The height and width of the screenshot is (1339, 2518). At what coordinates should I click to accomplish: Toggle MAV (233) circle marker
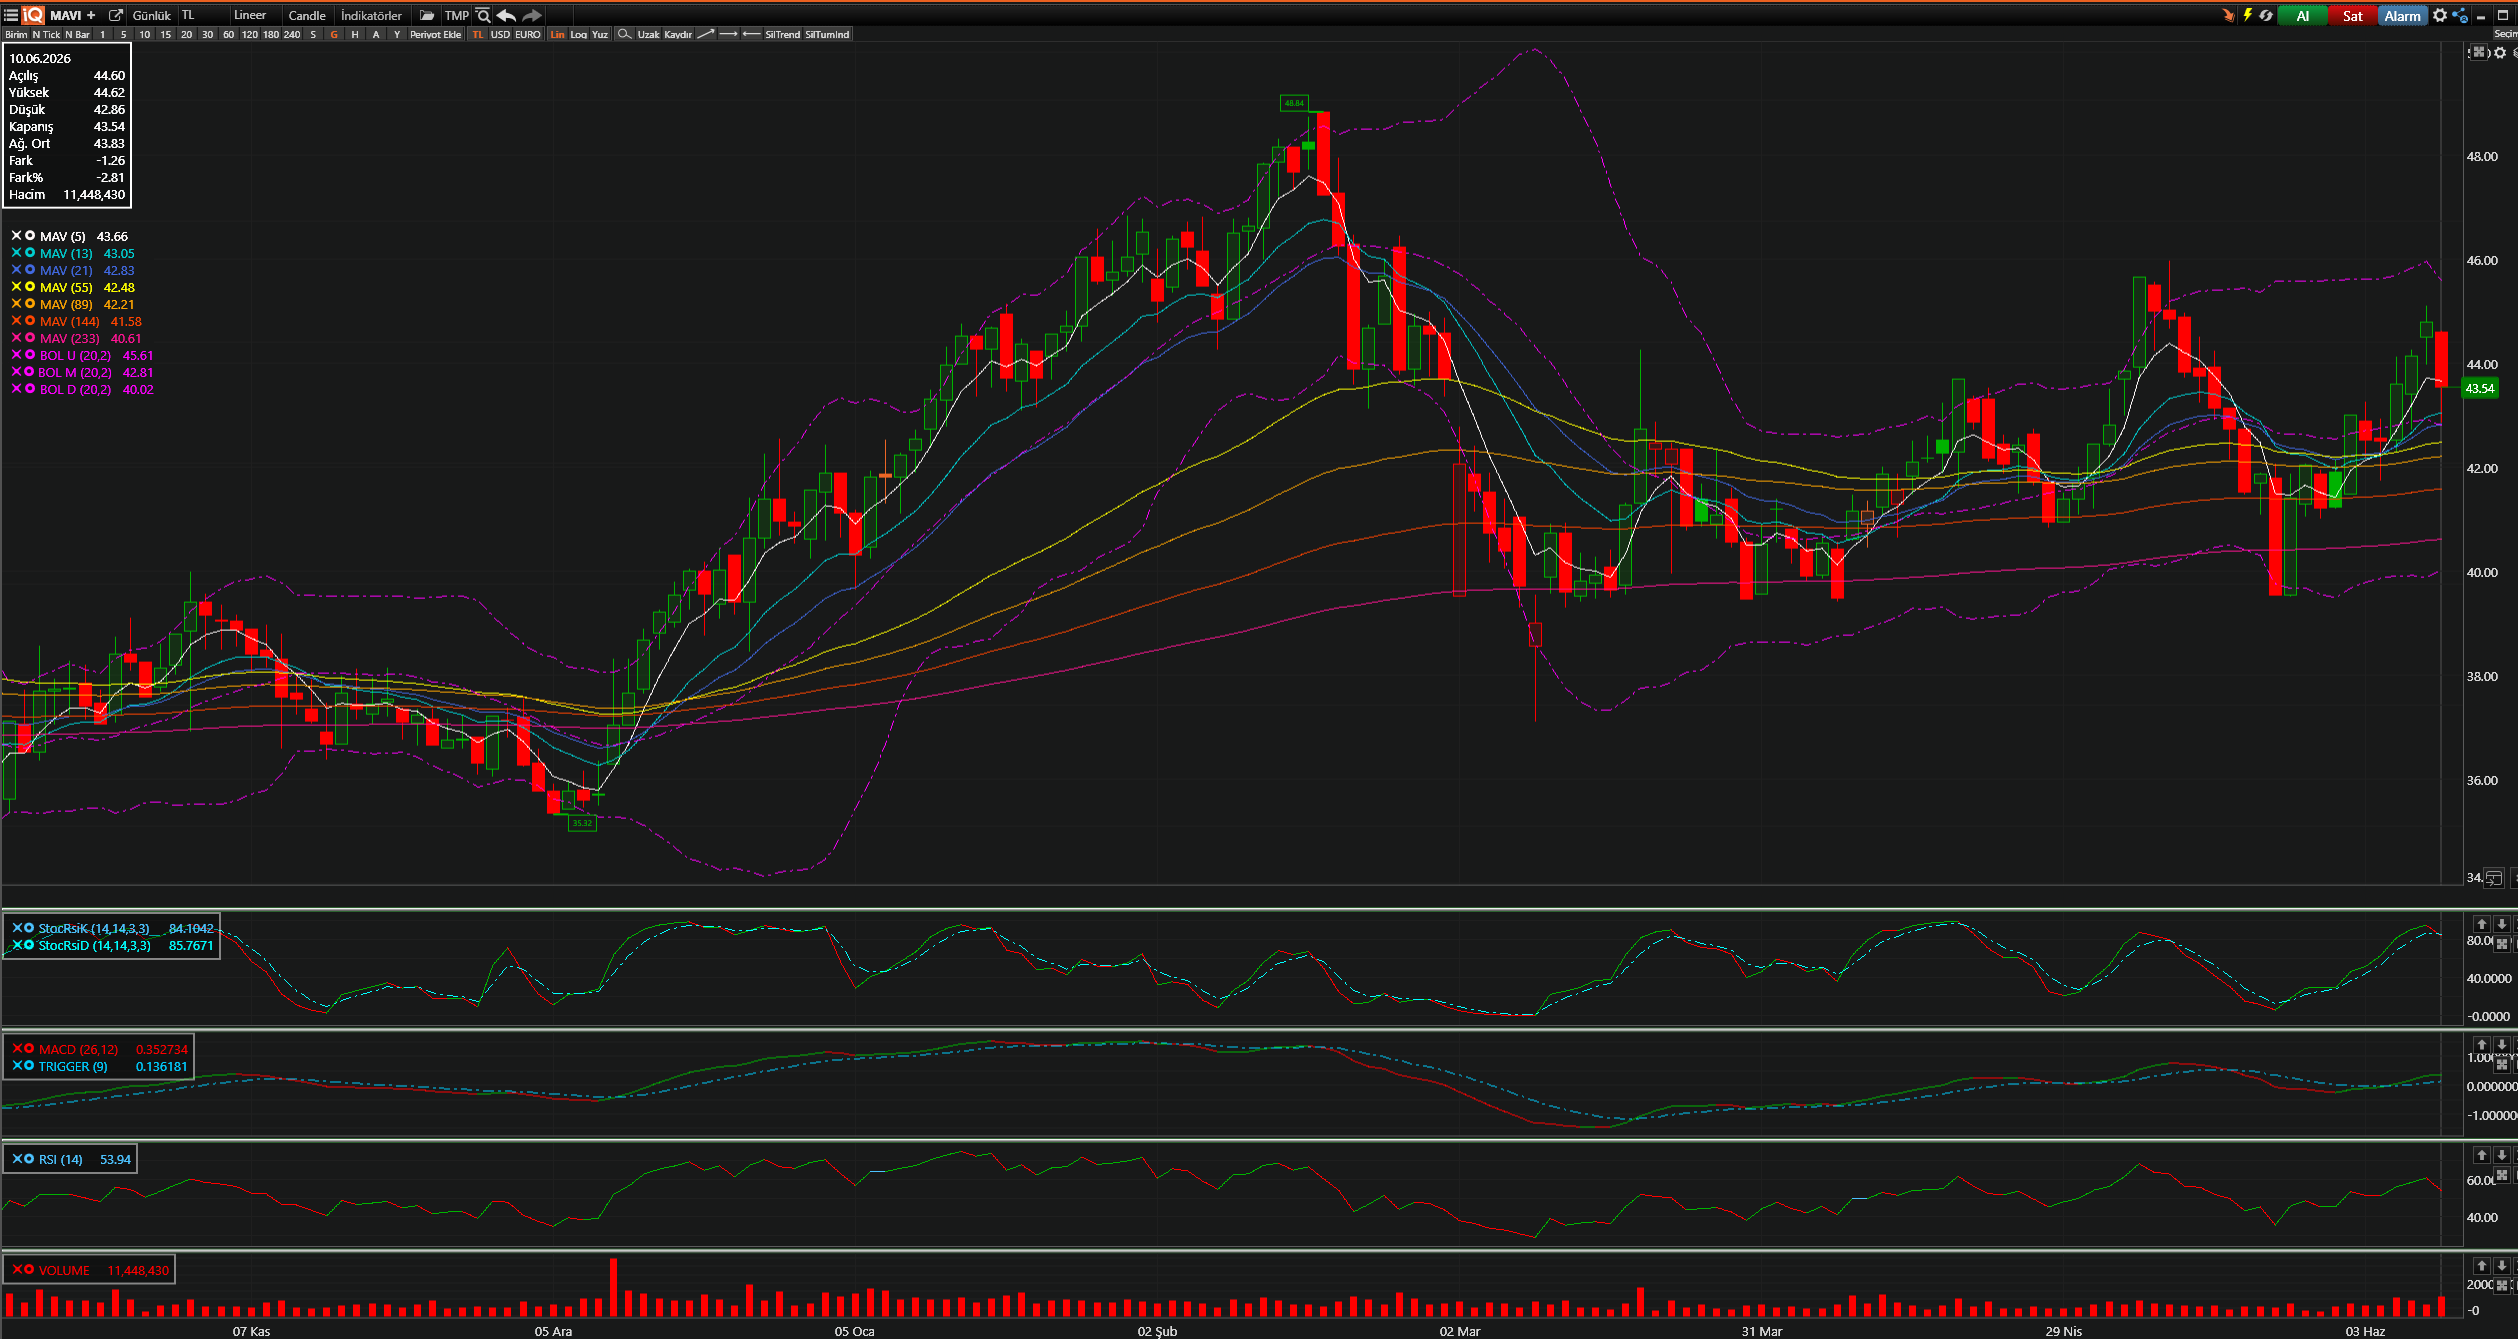click(30, 338)
